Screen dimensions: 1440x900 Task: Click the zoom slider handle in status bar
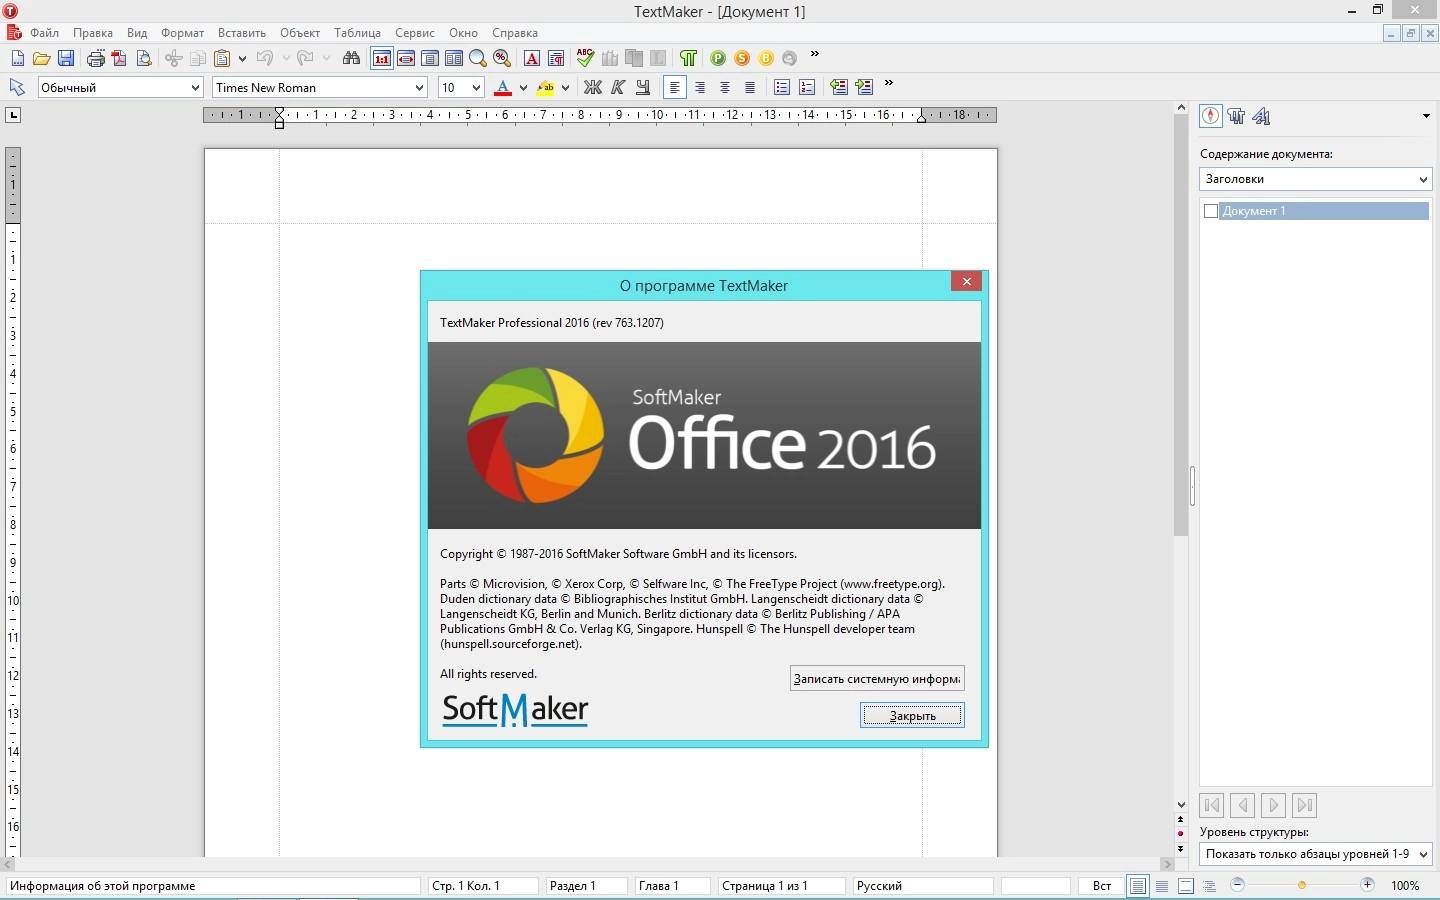coord(1302,885)
